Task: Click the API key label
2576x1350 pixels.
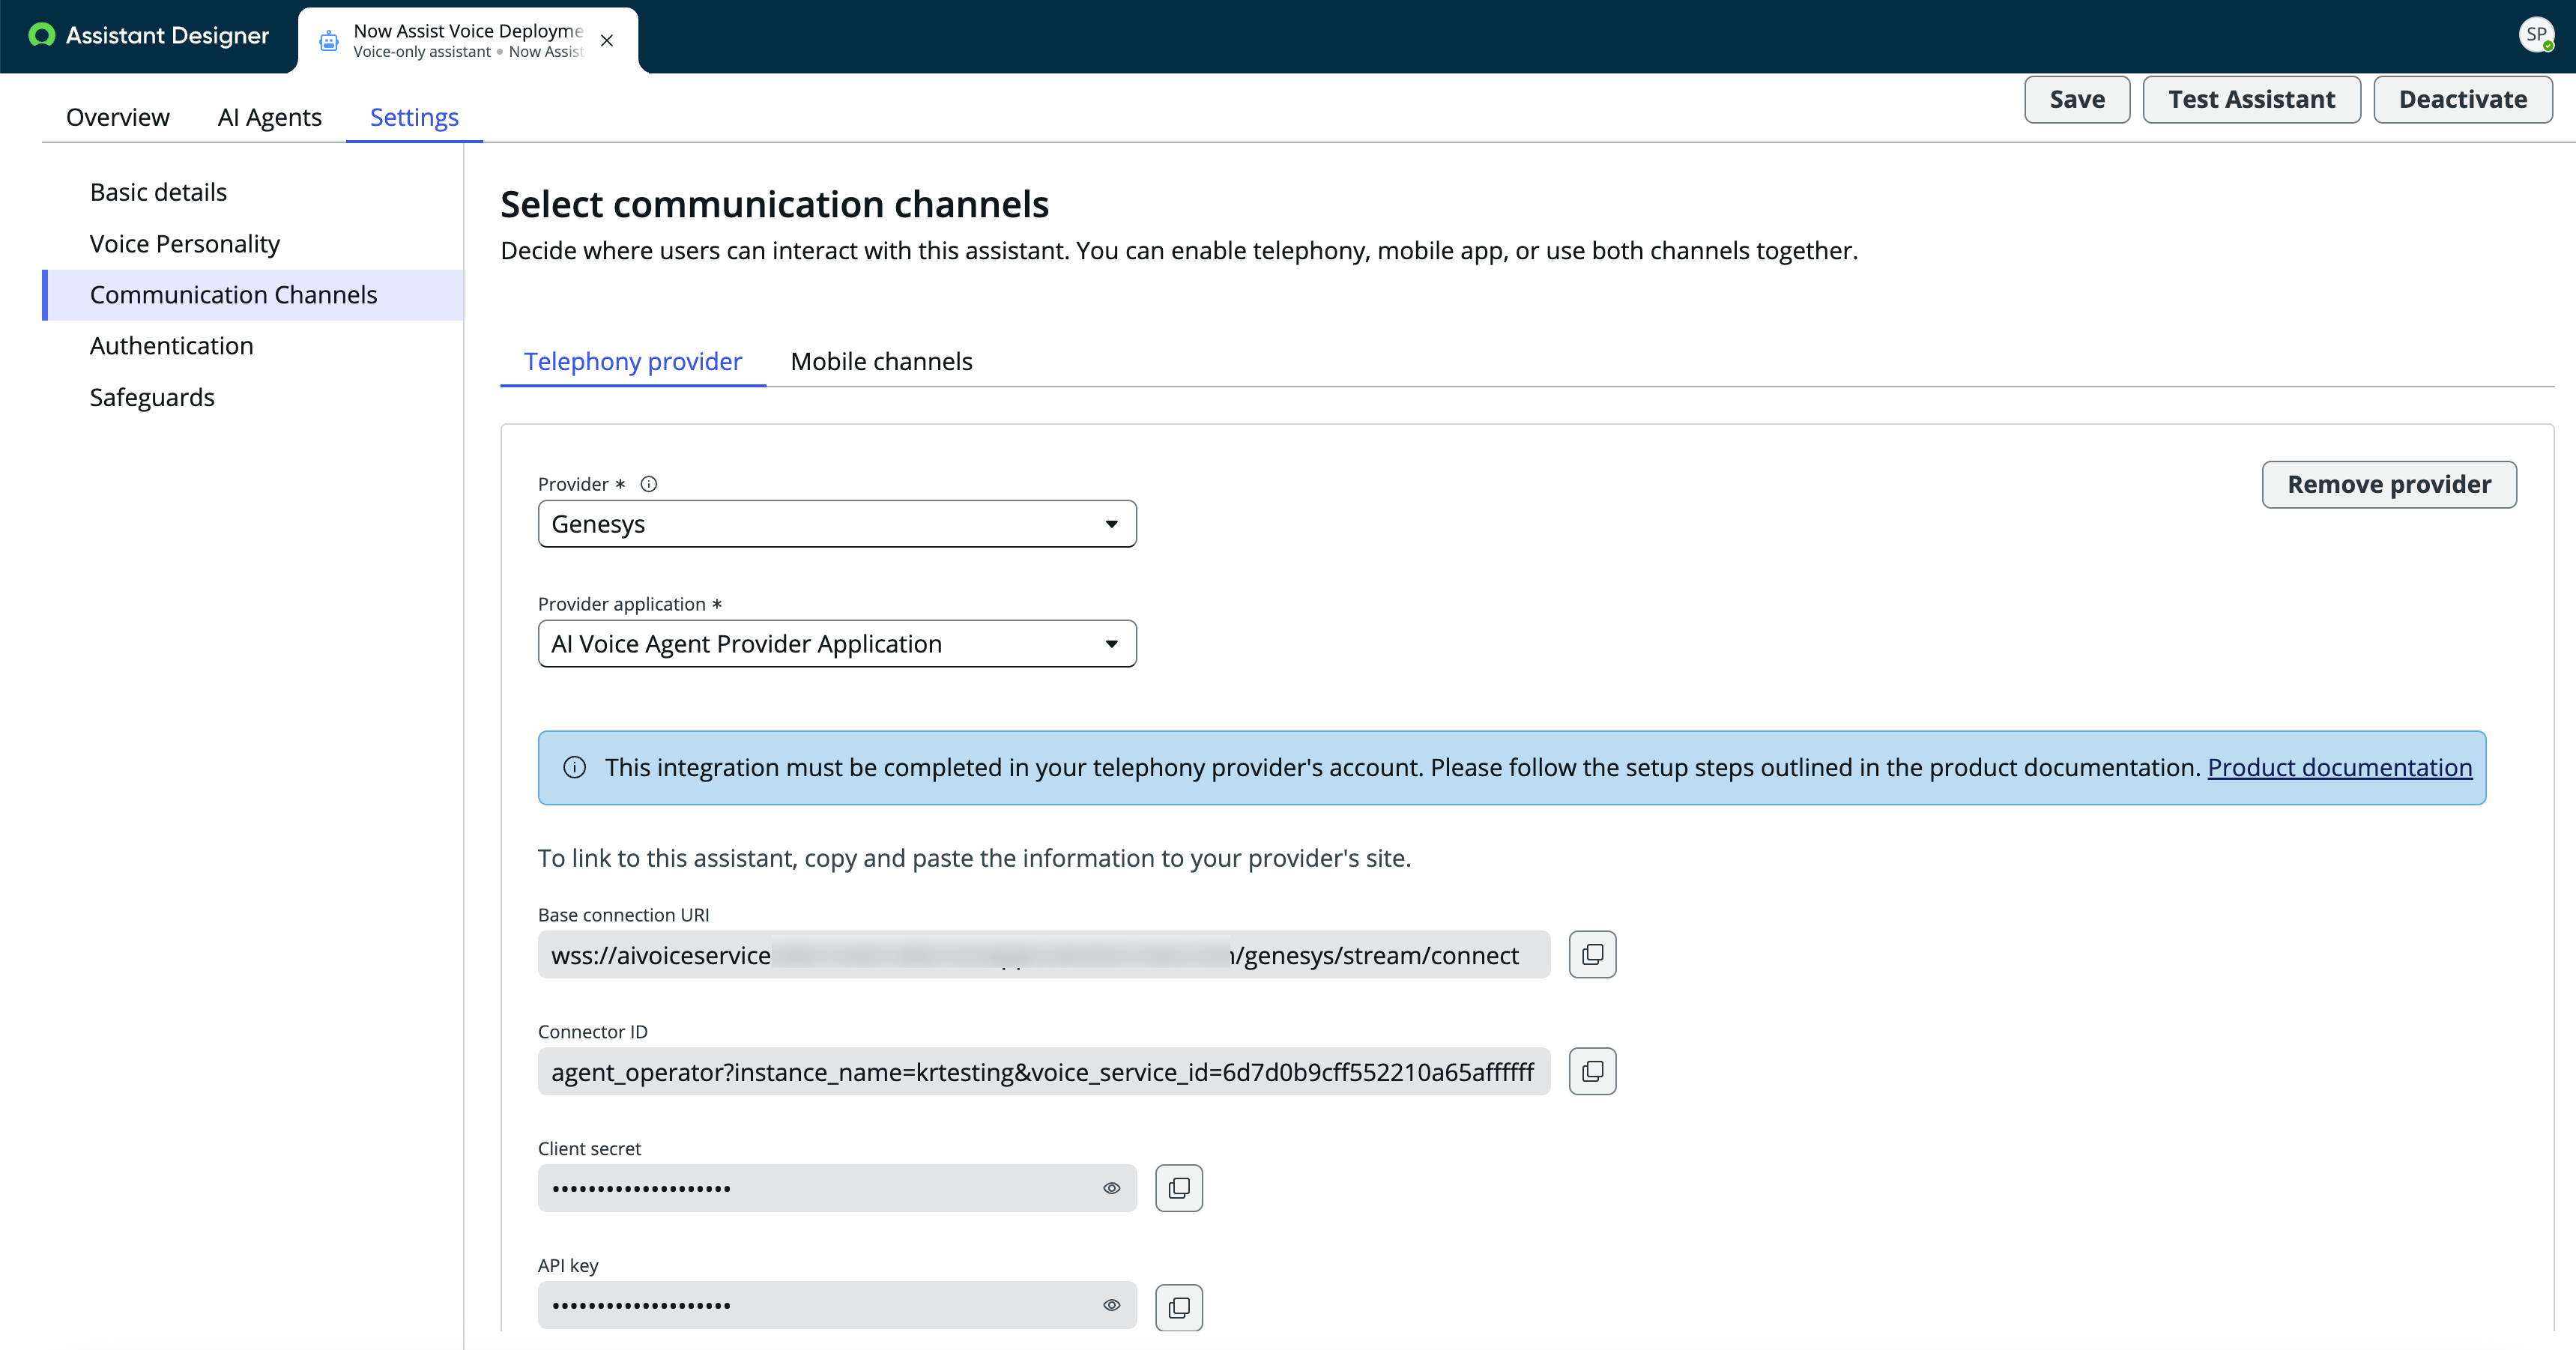Action: coord(568,1266)
